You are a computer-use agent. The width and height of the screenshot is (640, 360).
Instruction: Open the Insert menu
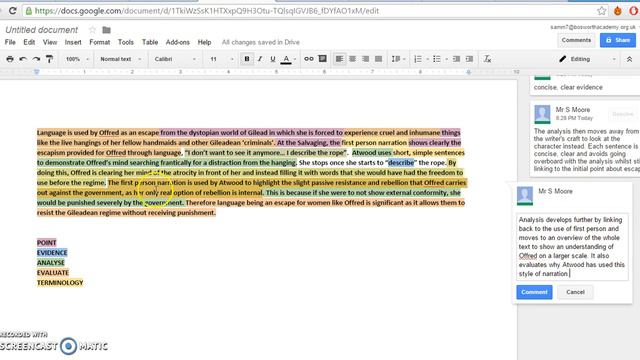click(73, 42)
